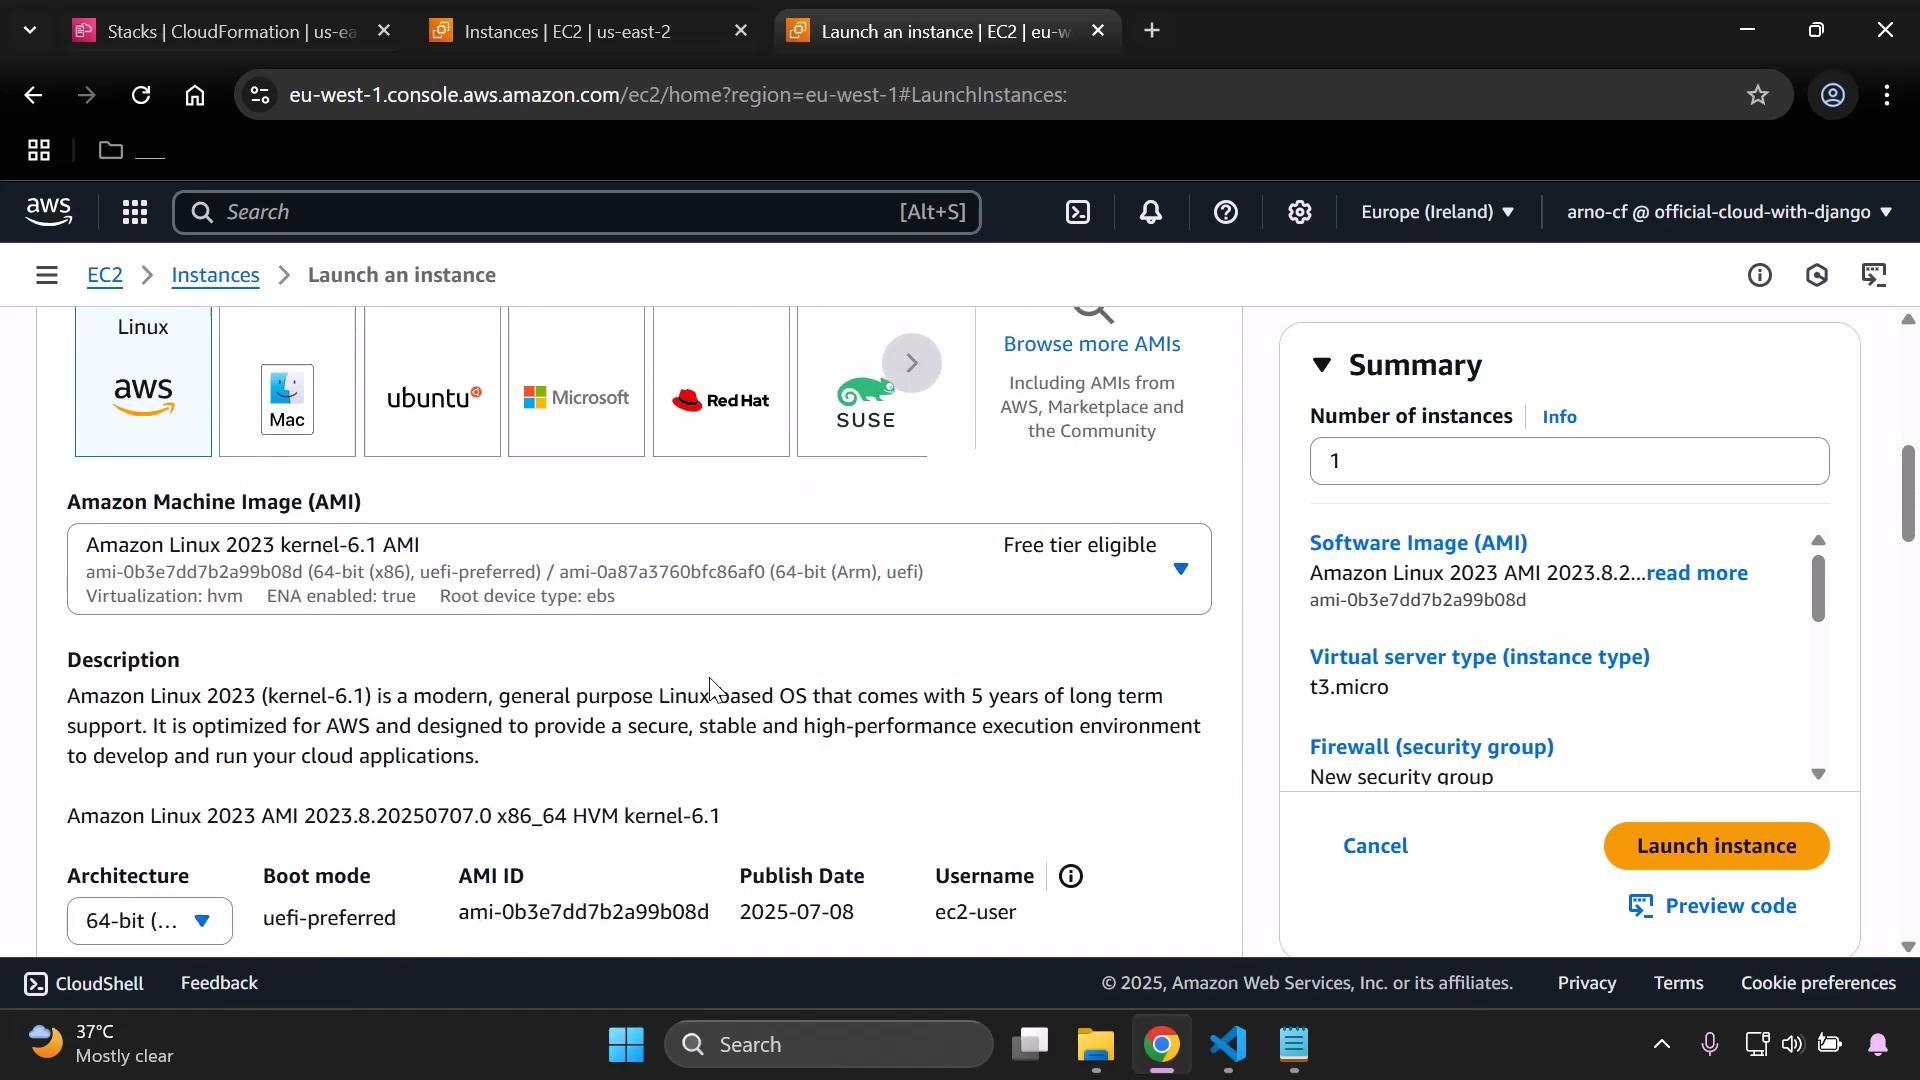Open File Explorer from the taskbar

(1095, 1045)
